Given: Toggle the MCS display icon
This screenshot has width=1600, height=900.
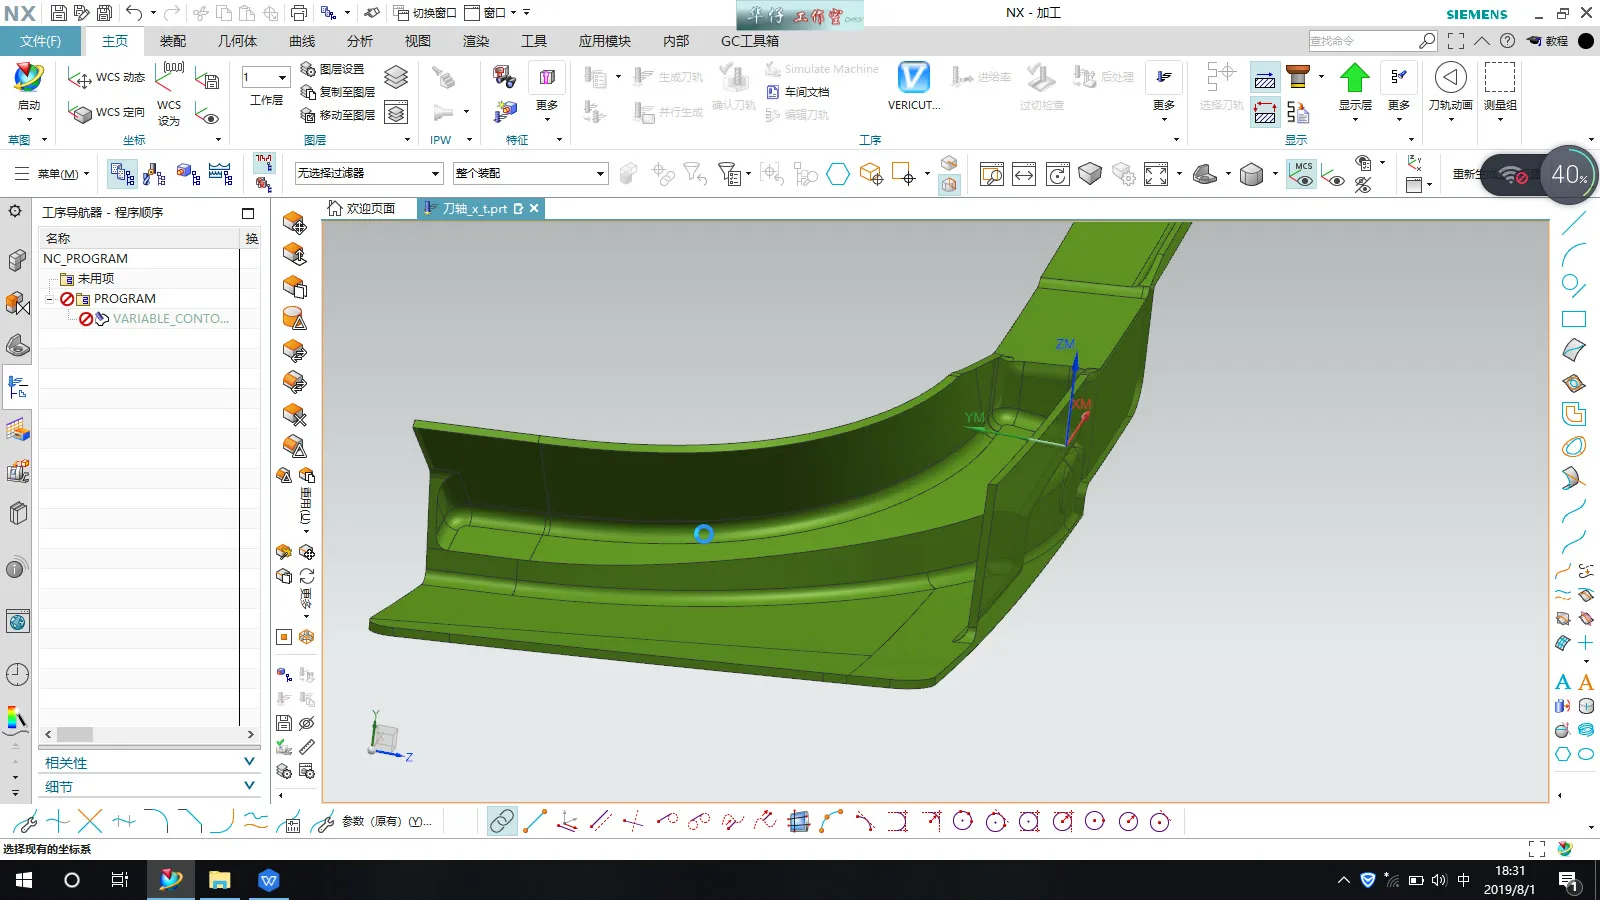Looking at the screenshot, I should (x=1301, y=174).
